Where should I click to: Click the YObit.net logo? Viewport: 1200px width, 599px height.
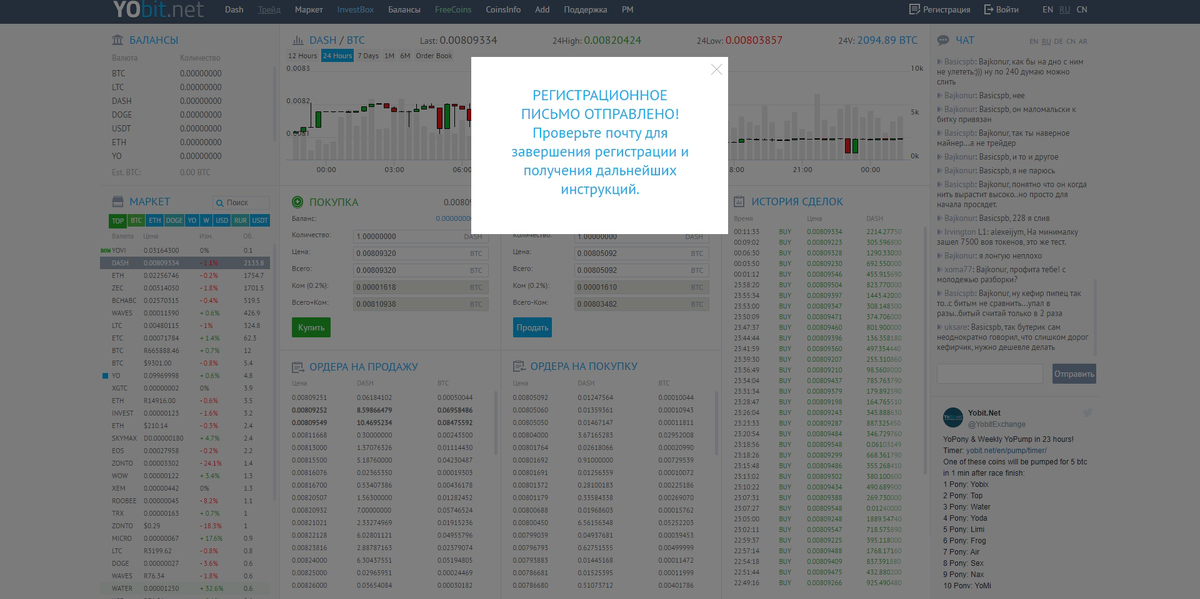tap(157, 10)
